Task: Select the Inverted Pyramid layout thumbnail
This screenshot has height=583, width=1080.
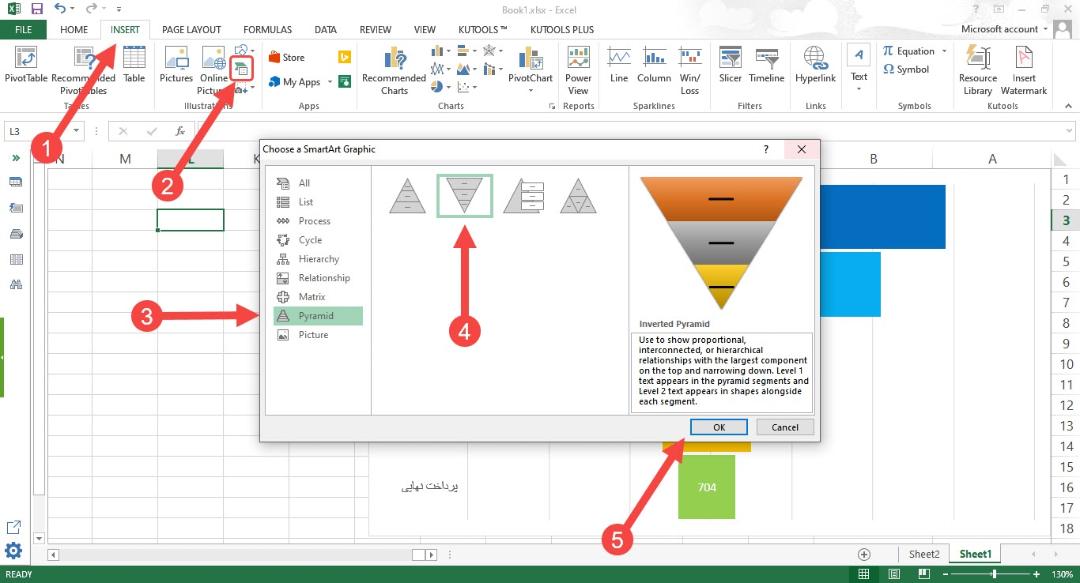Action: pyautogui.click(x=464, y=196)
